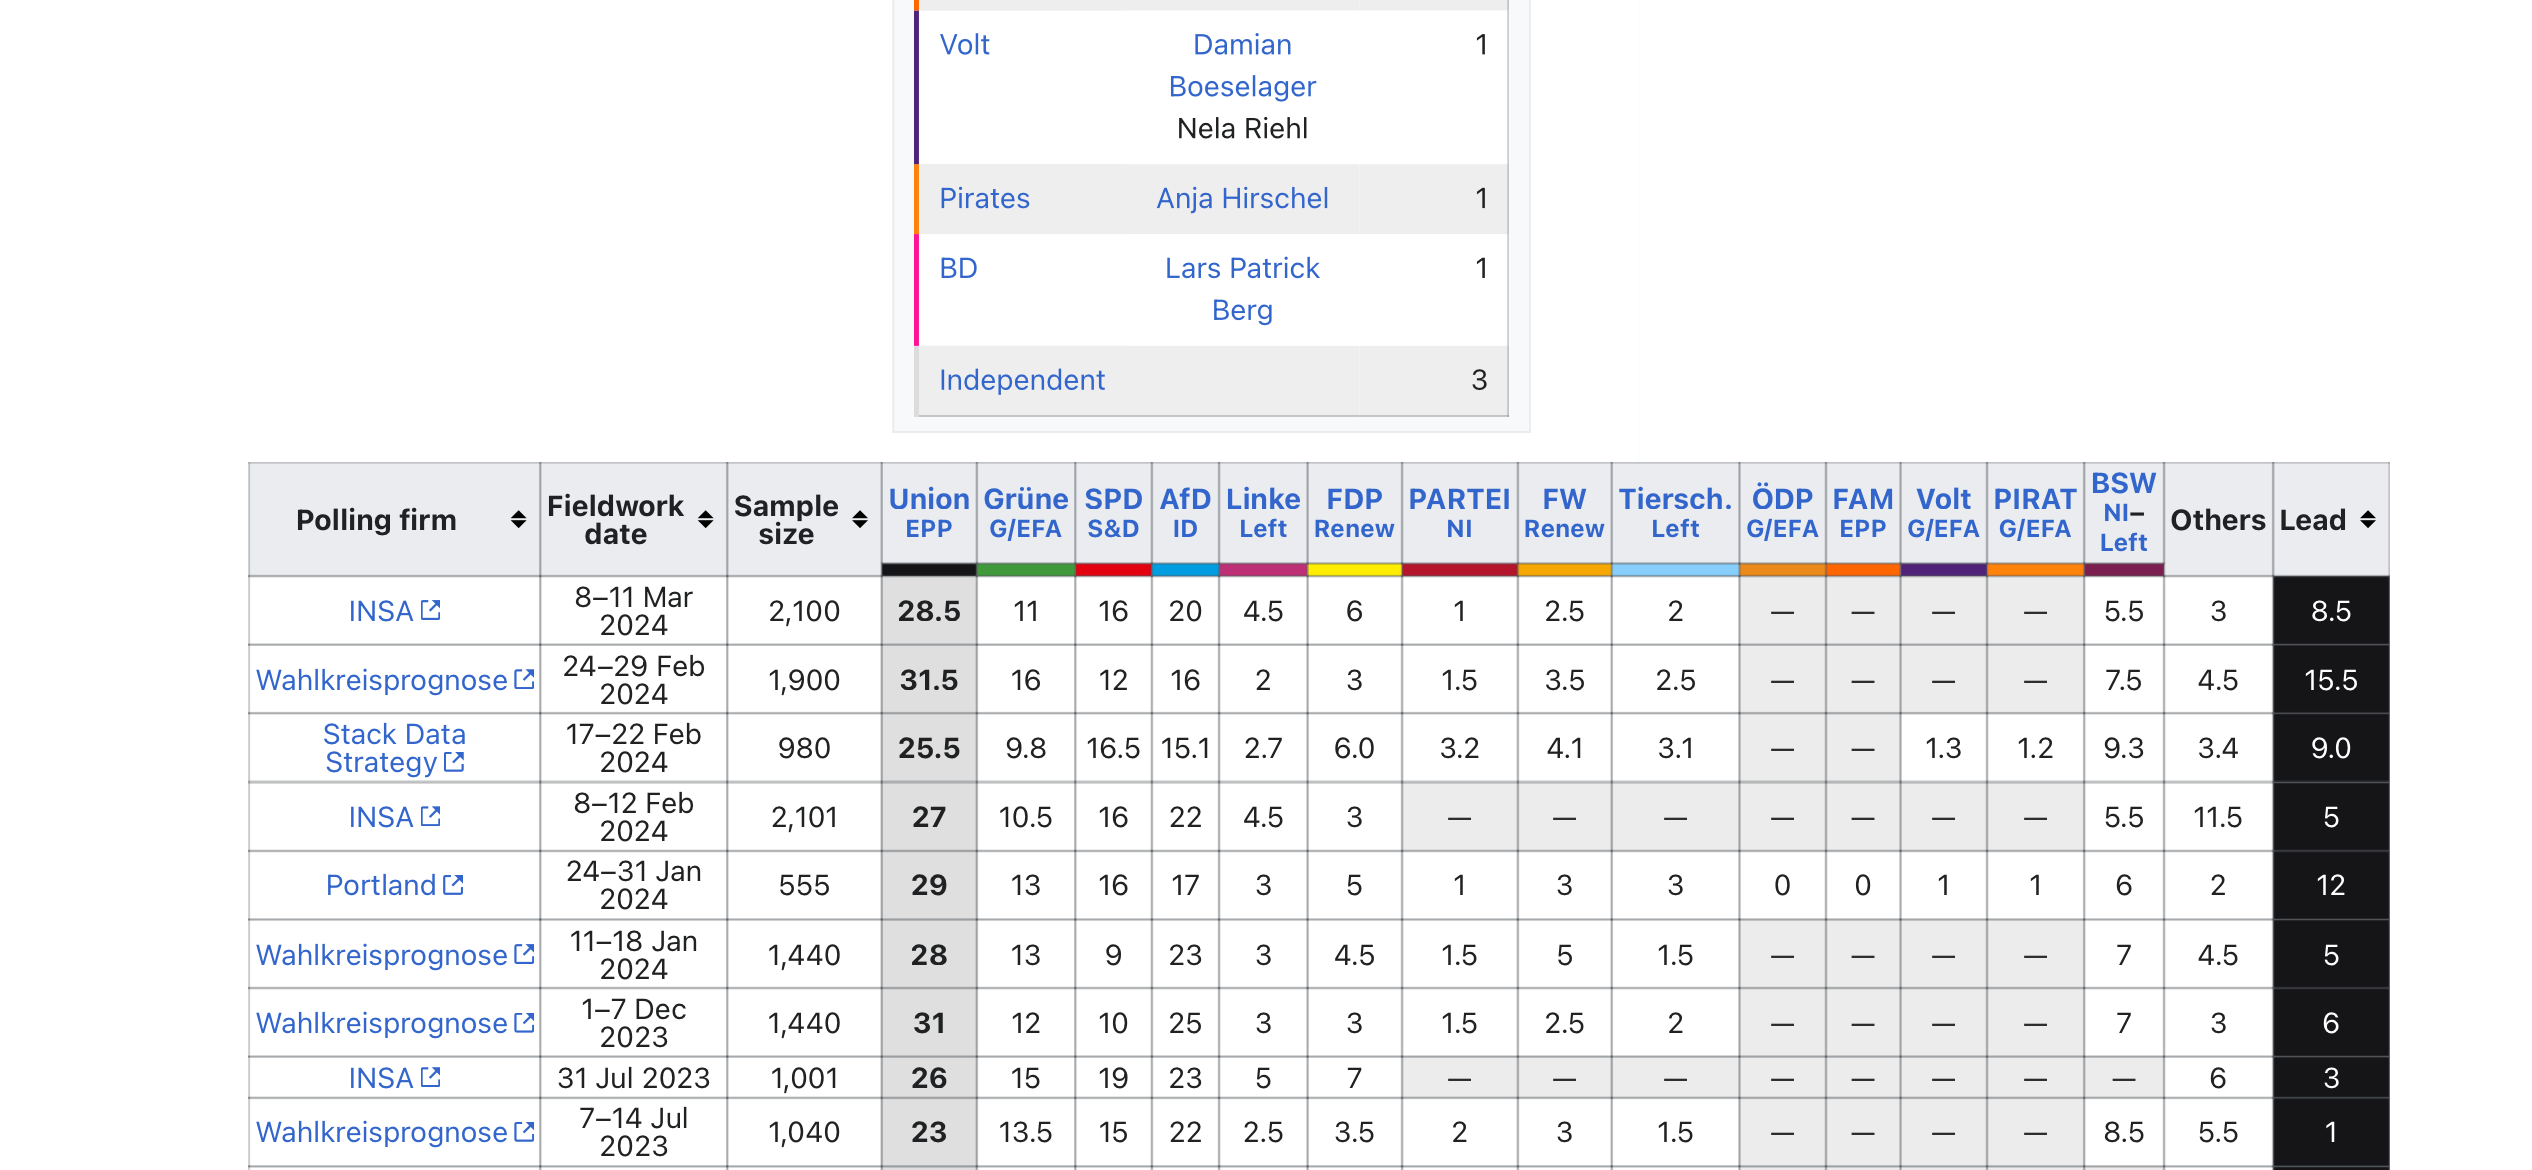Click external icon of 8–11 Mar INSA
Viewport: 2532px width, 1170px height.
431,610
